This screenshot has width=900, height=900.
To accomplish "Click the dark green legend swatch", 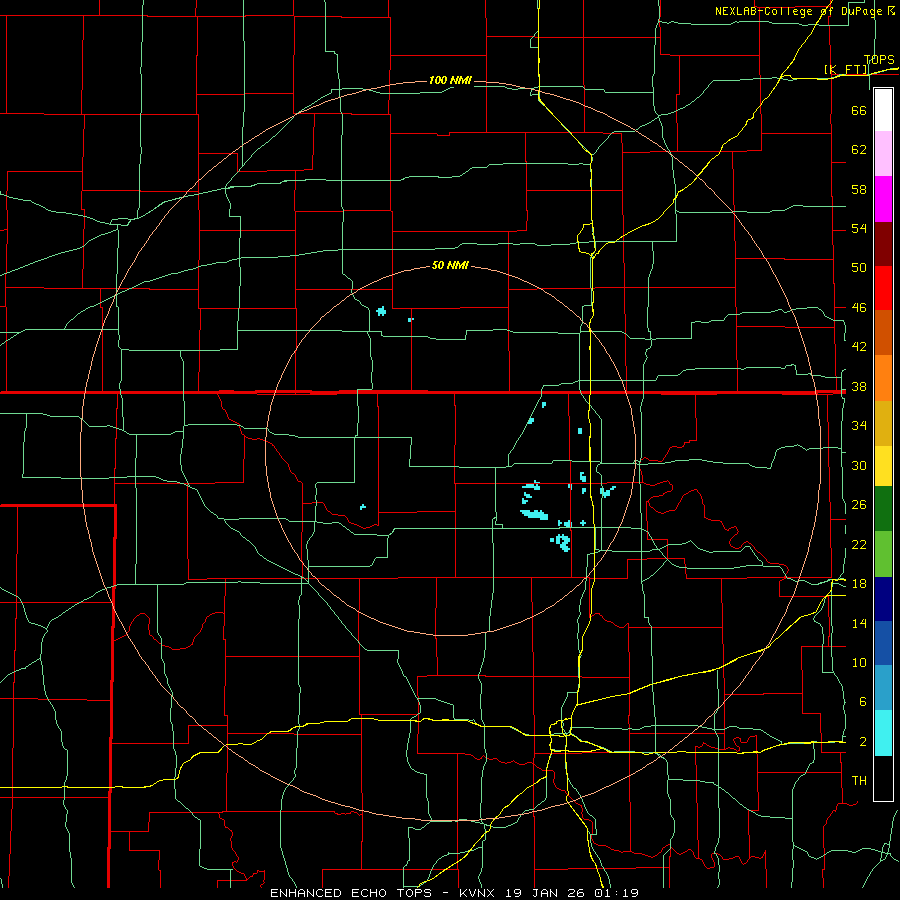I will (883, 509).
